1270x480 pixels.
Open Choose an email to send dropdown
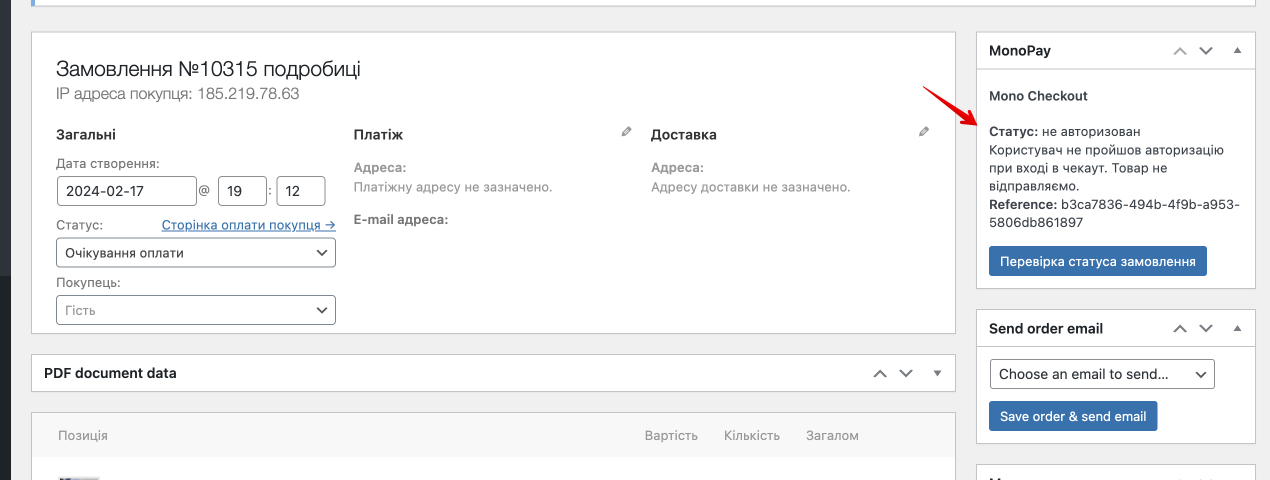[1101, 374]
